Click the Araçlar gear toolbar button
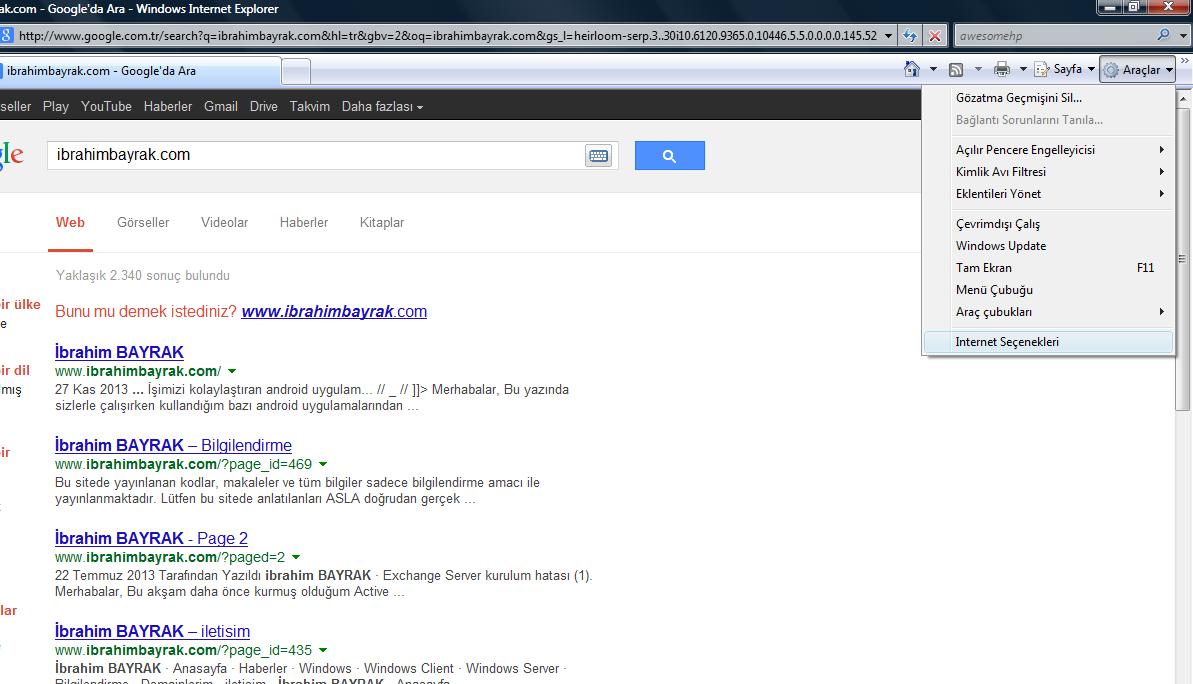Screen dimensions: 1193x684 (x=1137, y=70)
